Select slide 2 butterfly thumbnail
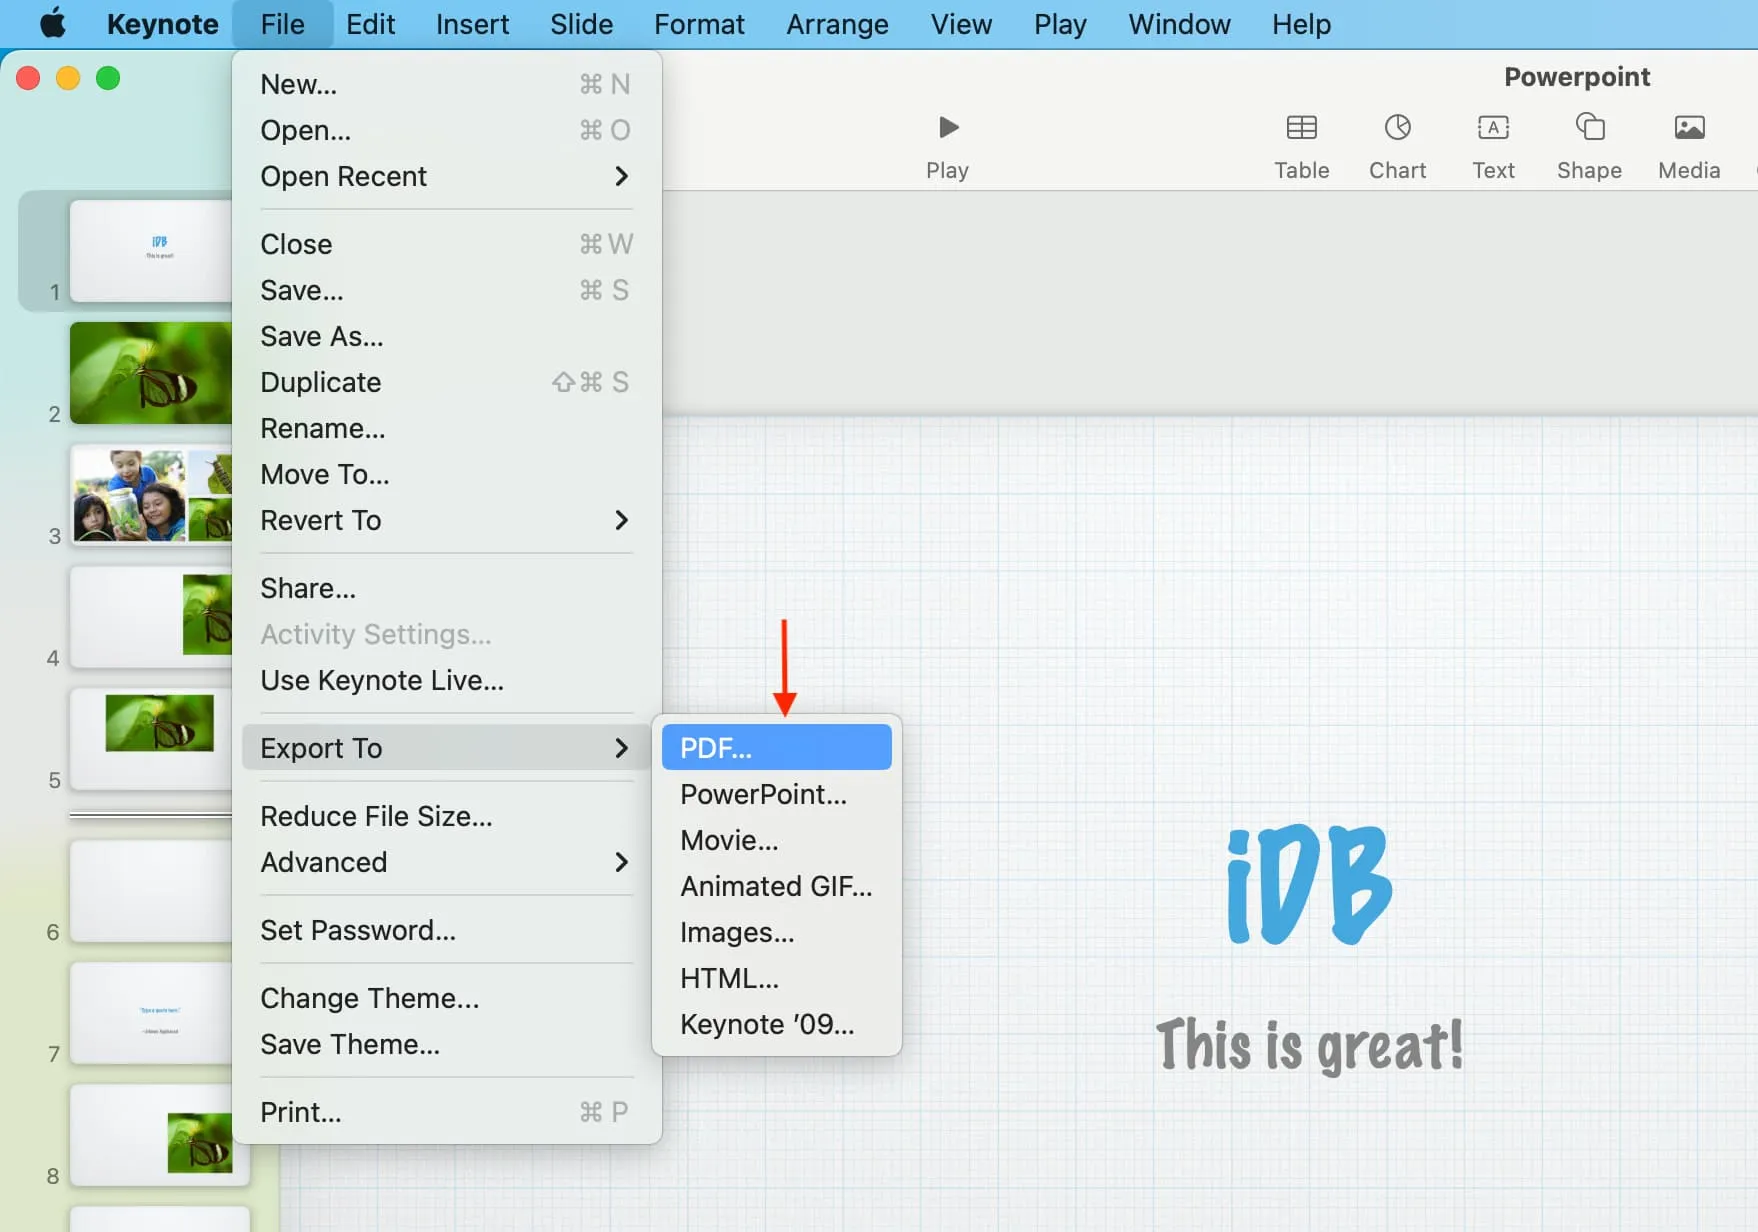The height and width of the screenshot is (1232, 1758). [x=150, y=373]
